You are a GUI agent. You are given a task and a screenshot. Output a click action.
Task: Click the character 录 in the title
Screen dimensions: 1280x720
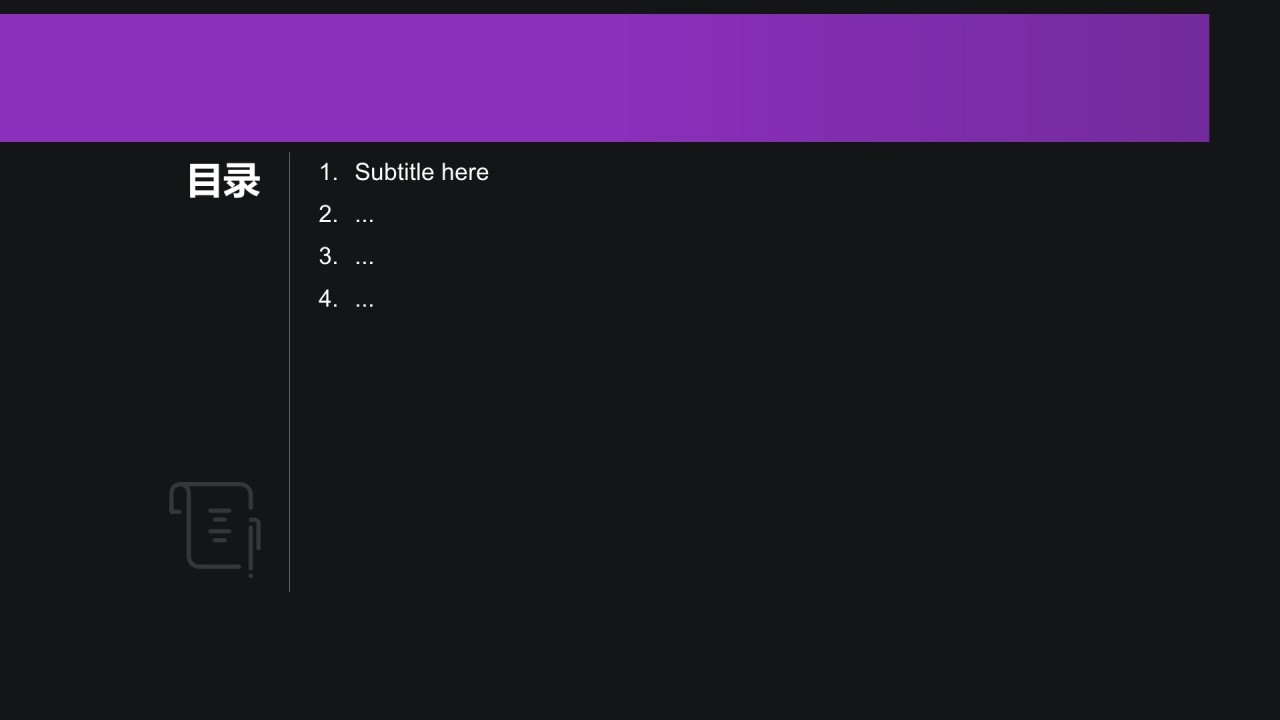(x=242, y=181)
